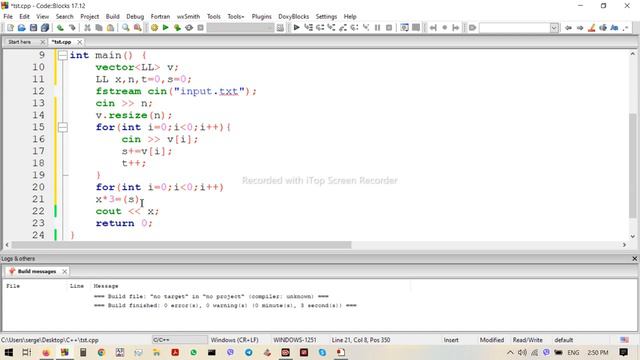The height and width of the screenshot is (360, 640).
Task: Open the Plugins menu
Action: (261, 16)
